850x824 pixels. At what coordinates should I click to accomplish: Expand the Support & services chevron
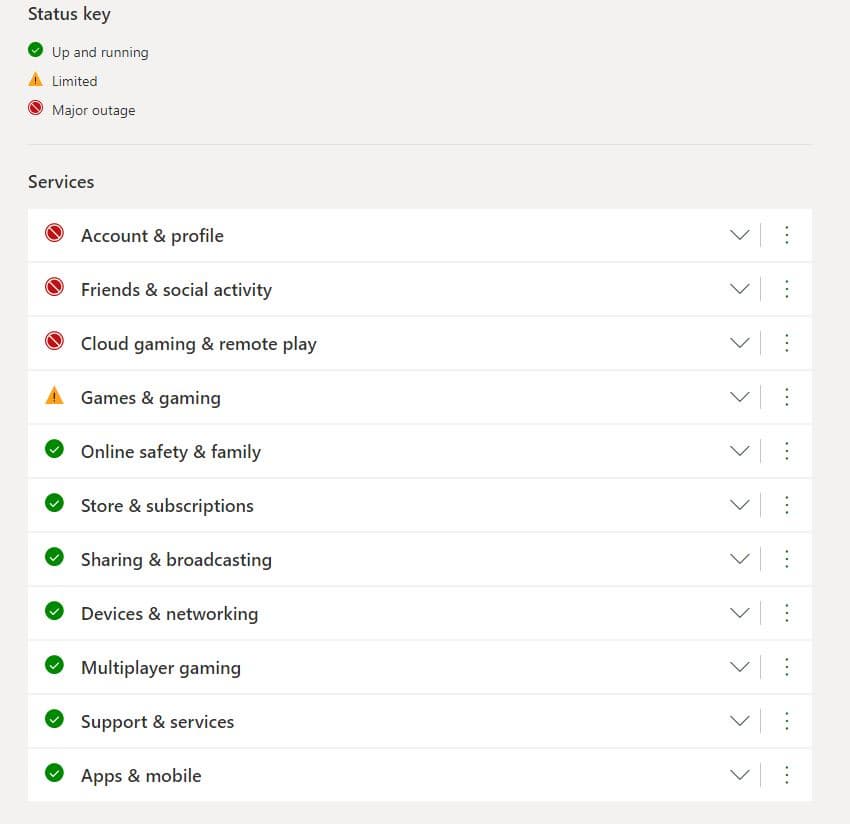point(739,721)
